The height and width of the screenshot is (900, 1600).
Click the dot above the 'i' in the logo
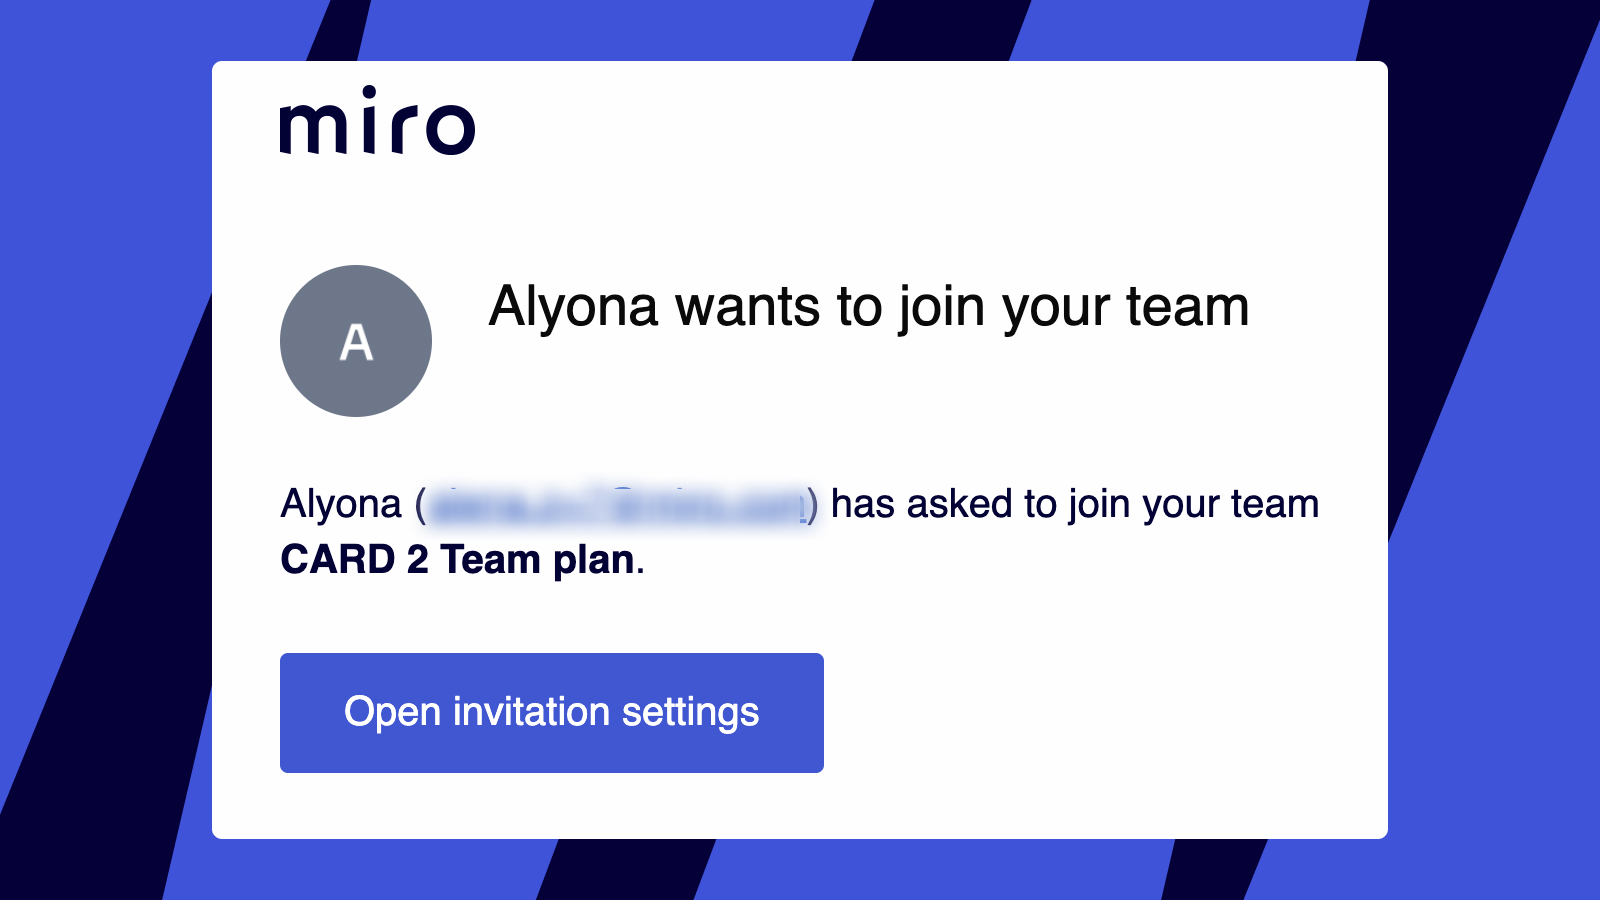[369, 93]
